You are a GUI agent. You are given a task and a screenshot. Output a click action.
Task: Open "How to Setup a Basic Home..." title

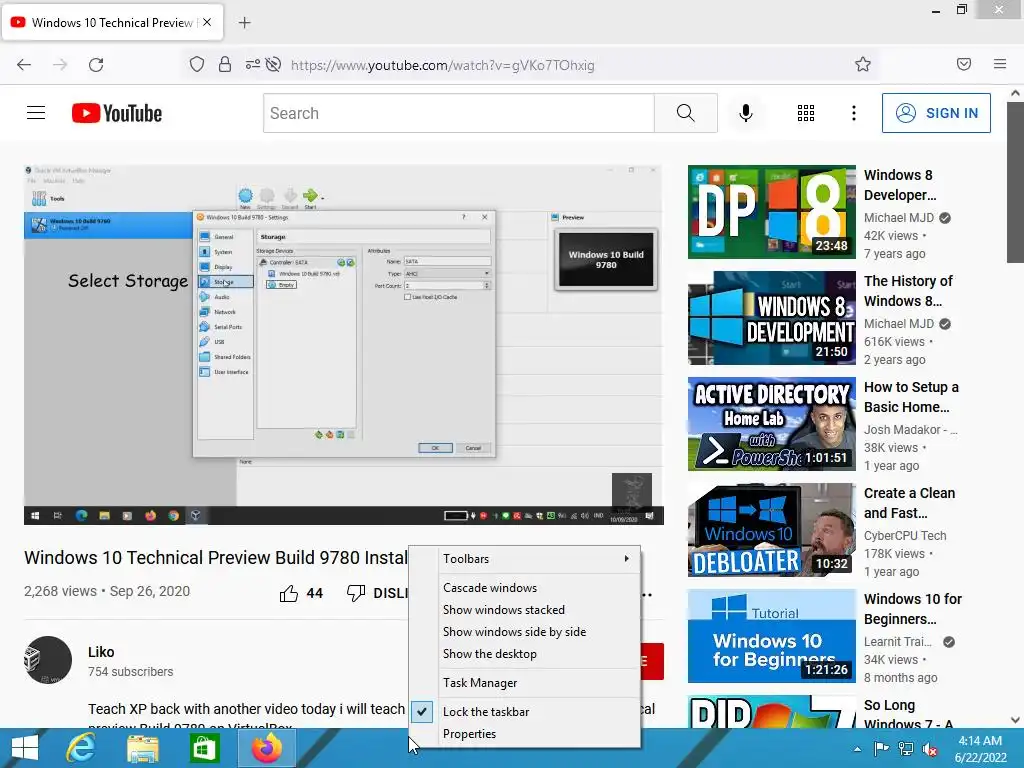click(x=911, y=397)
